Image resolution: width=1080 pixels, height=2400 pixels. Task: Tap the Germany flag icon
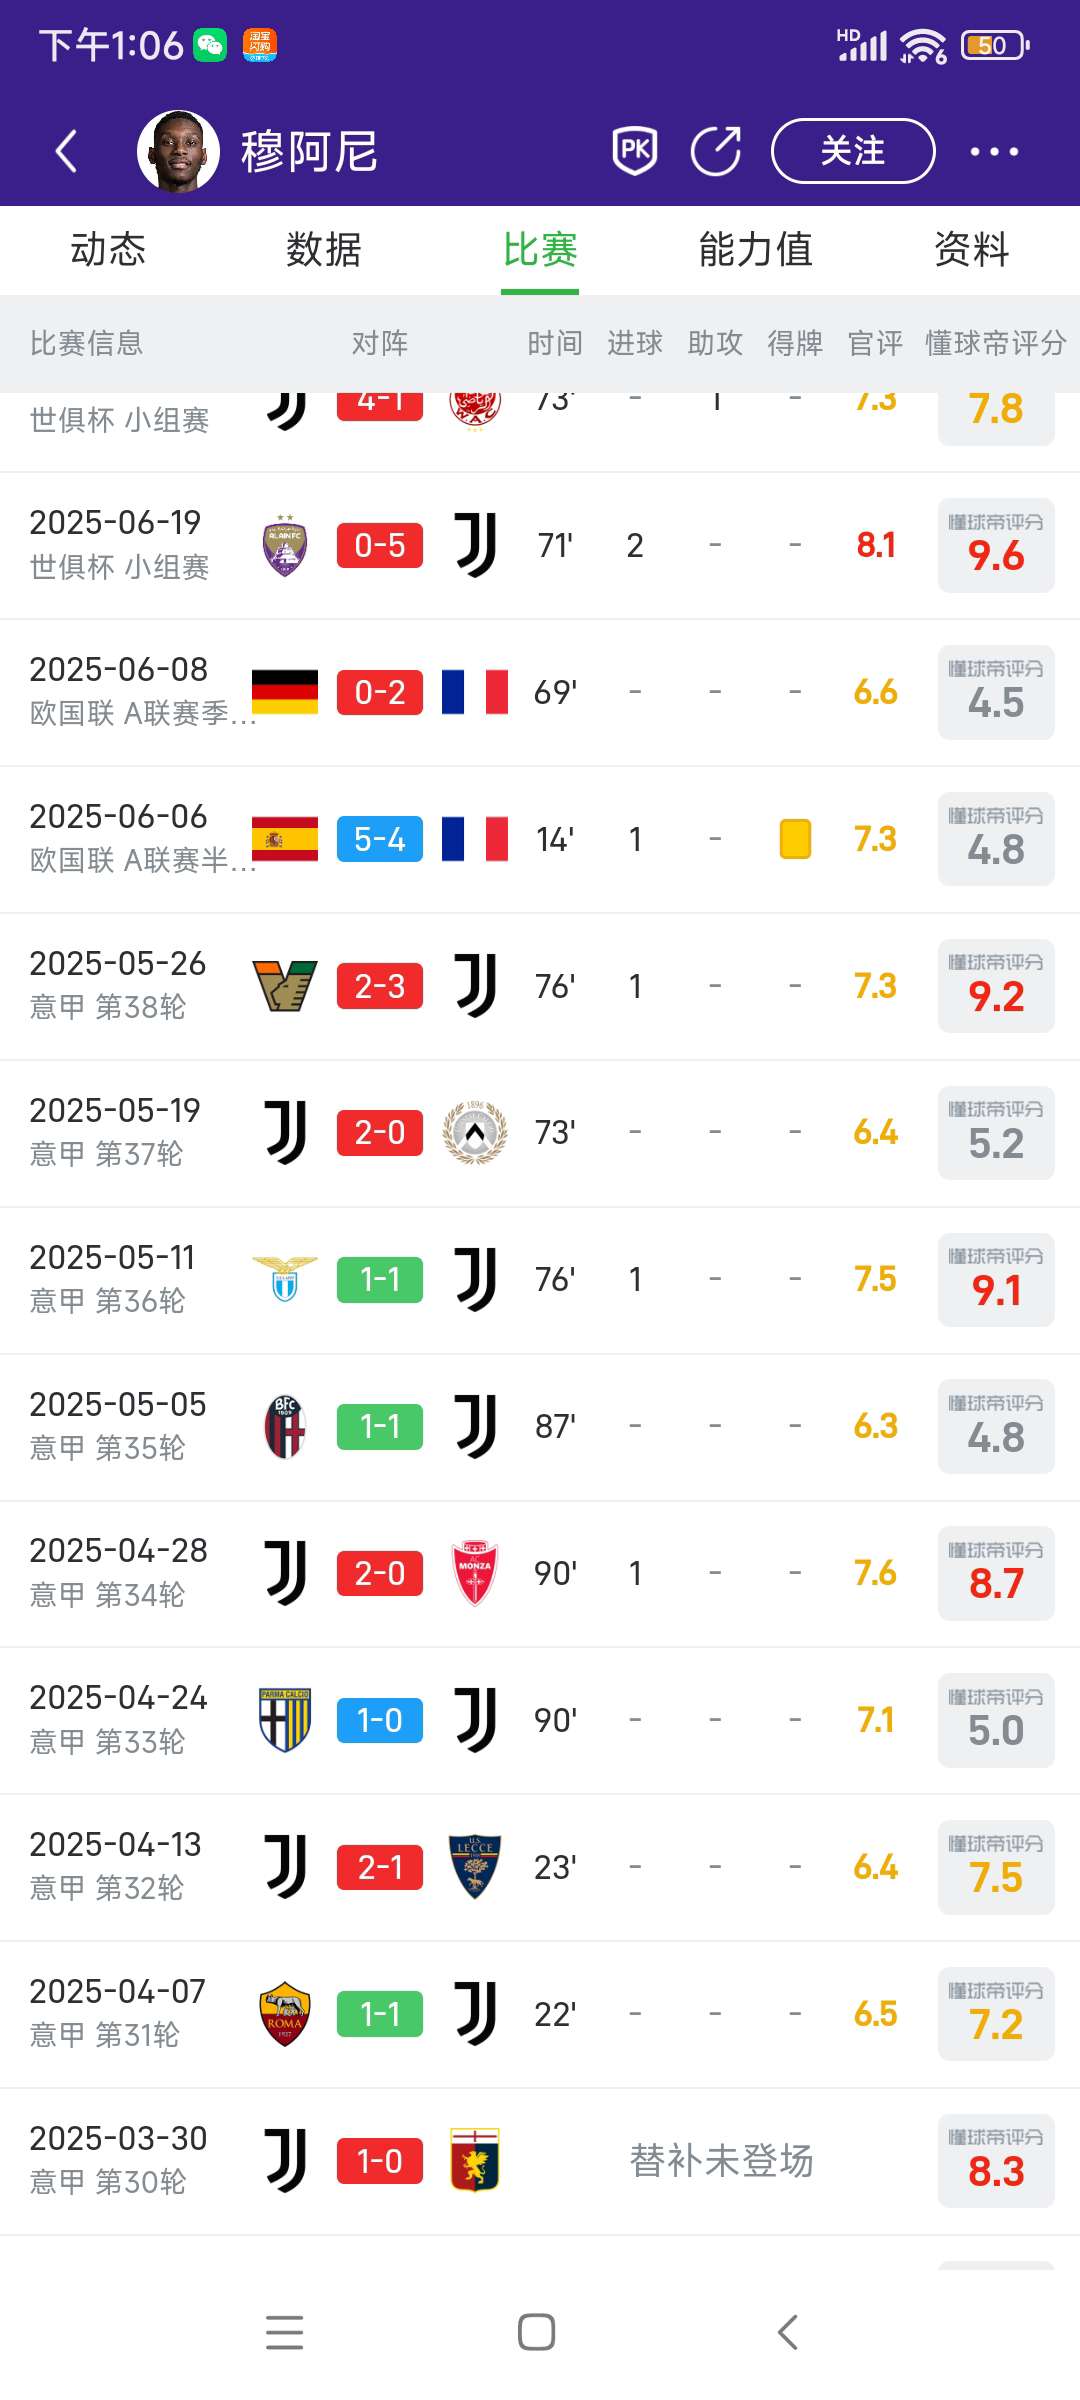[285, 692]
